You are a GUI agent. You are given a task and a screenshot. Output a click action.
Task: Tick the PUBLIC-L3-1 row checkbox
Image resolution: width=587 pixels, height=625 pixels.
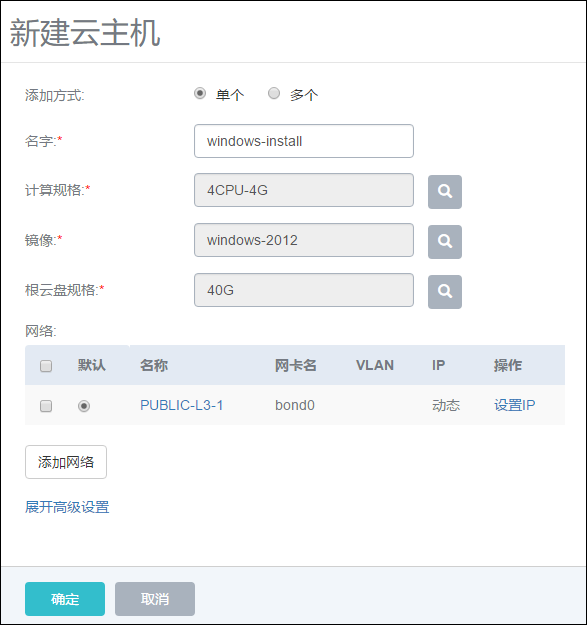[46, 406]
